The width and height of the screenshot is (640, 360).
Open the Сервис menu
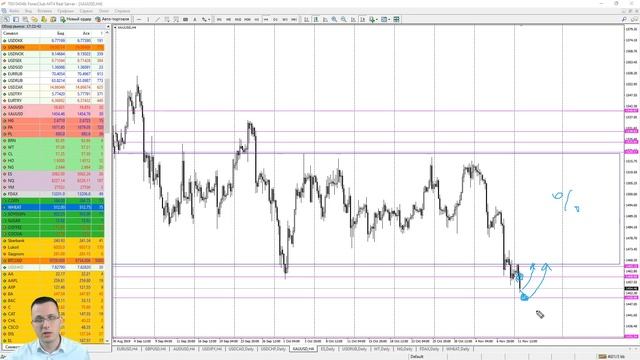point(86,11)
